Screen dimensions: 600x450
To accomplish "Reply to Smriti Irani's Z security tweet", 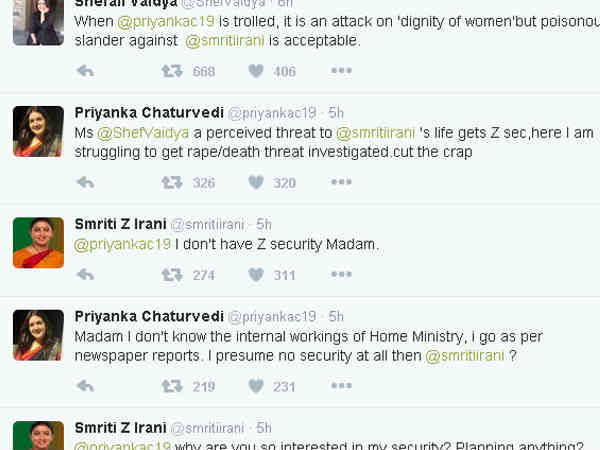I will click(85, 275).
